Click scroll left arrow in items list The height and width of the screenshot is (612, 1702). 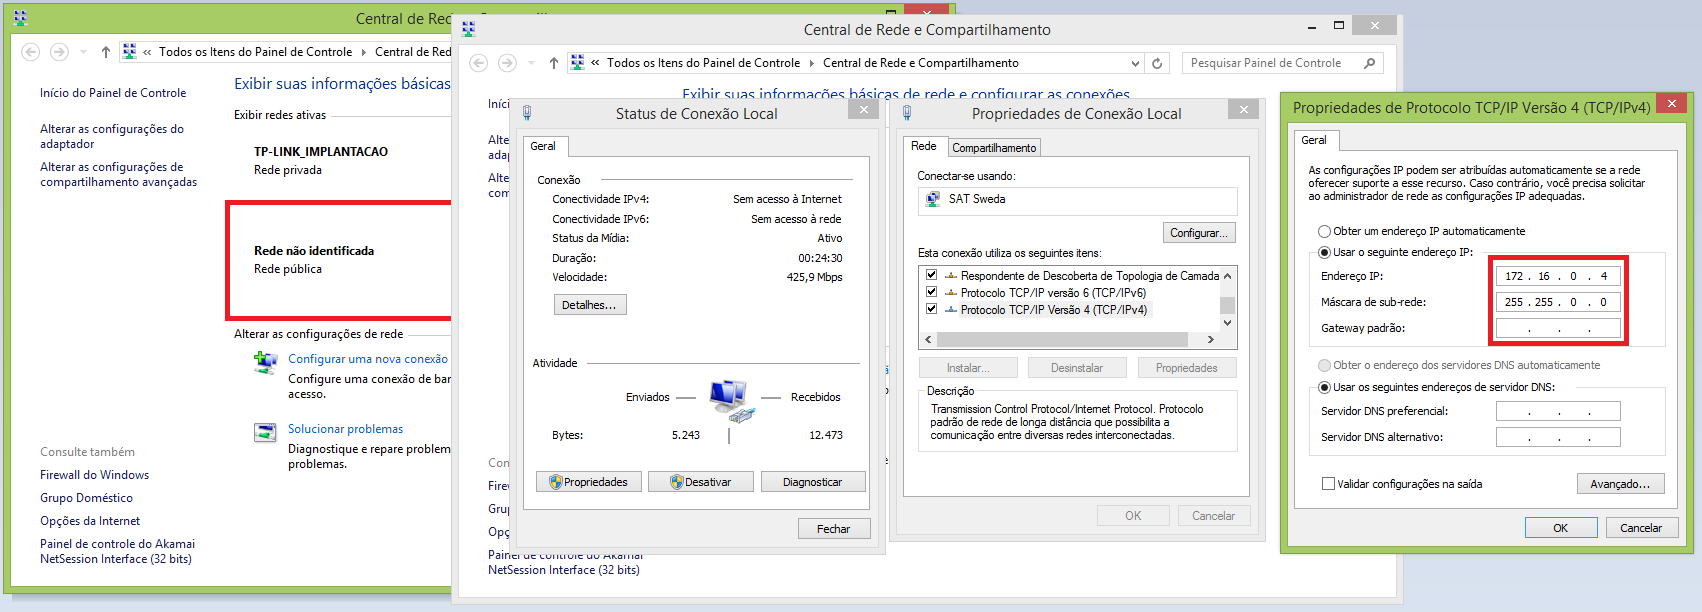point(929,339)
